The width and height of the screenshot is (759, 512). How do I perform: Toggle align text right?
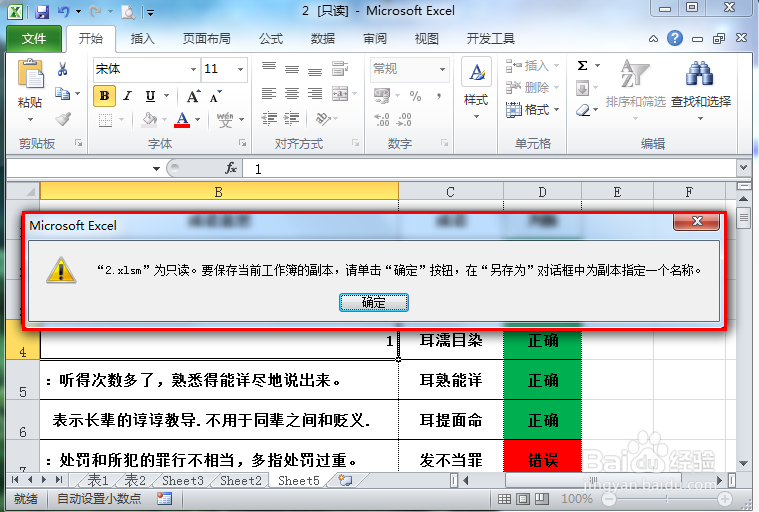click(x=315, y=93)
